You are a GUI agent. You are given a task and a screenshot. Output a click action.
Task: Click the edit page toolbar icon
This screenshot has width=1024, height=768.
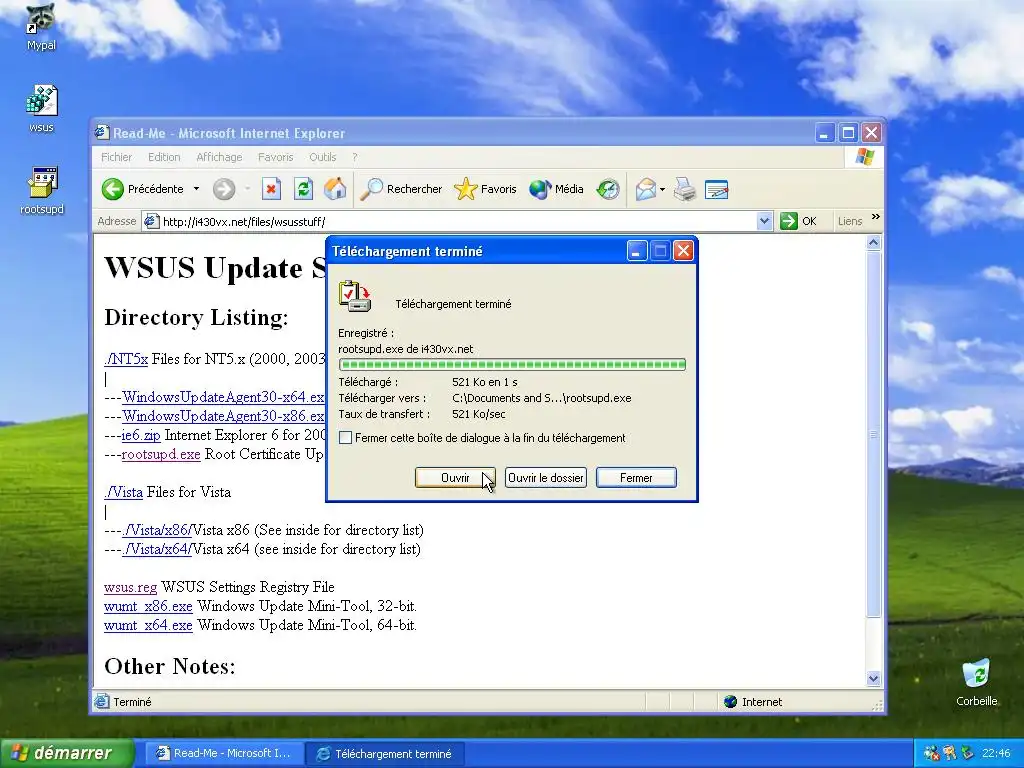(x=716, y=189)
